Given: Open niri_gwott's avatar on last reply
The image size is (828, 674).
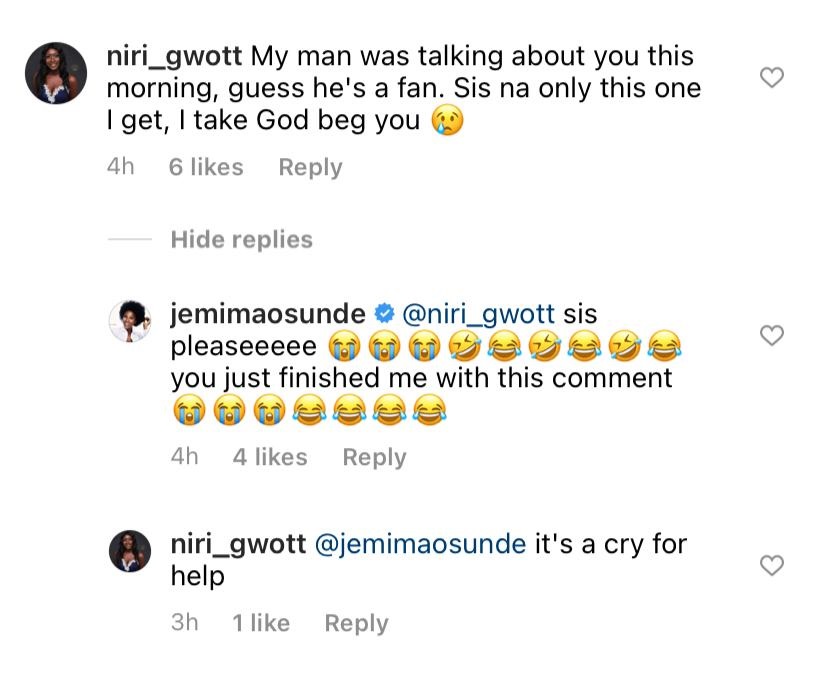Looking at the screenshot, I should pos(129,551).
